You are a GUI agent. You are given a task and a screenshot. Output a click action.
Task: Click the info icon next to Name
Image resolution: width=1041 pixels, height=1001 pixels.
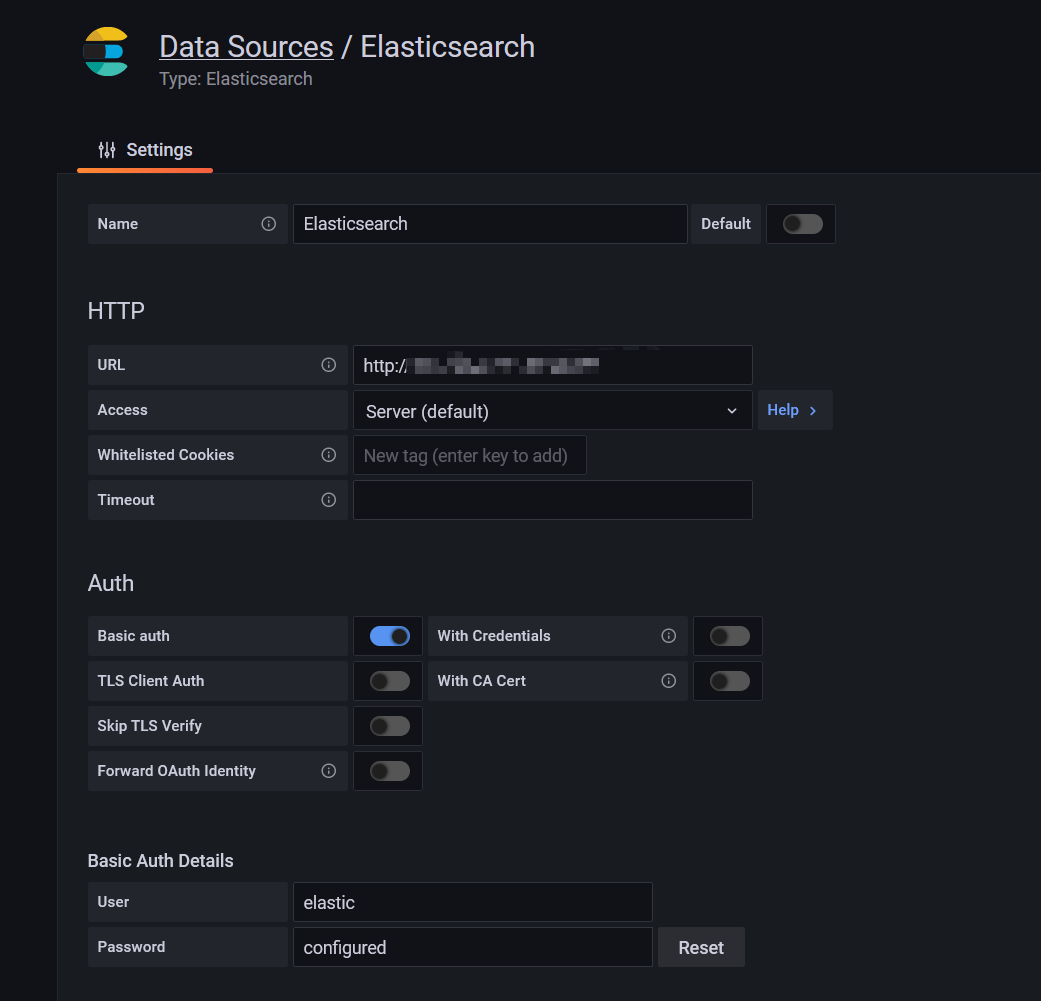point(268,224)
